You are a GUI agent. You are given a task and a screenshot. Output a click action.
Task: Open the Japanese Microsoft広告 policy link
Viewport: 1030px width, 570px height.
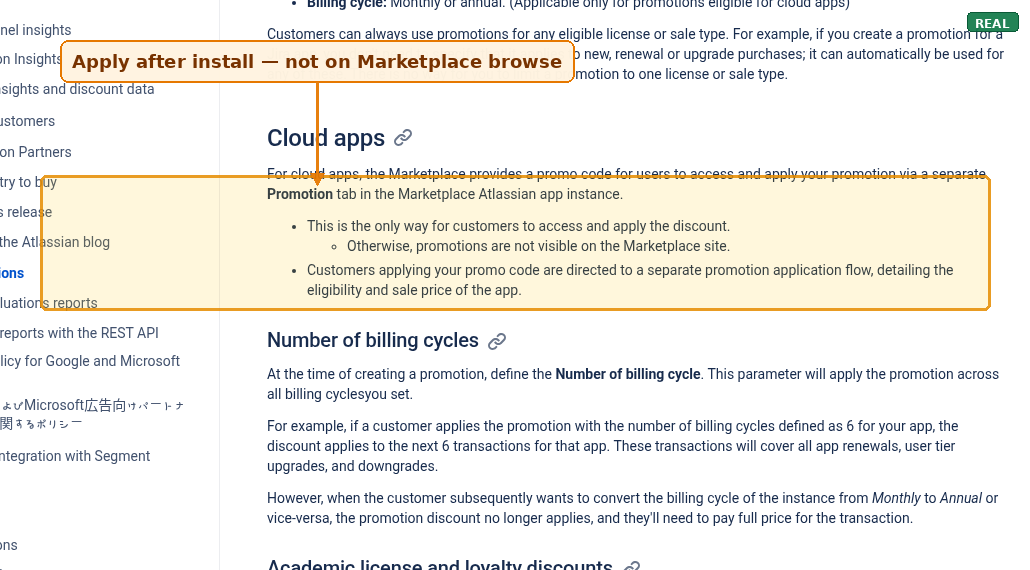(92, 414)
